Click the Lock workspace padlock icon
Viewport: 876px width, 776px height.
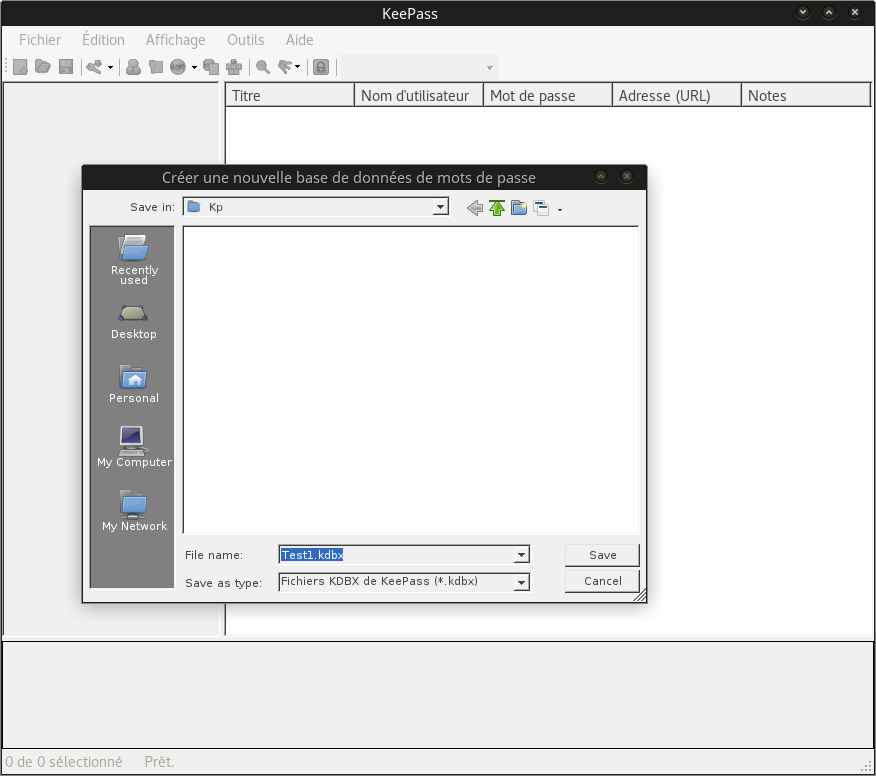tap(321, 67)
